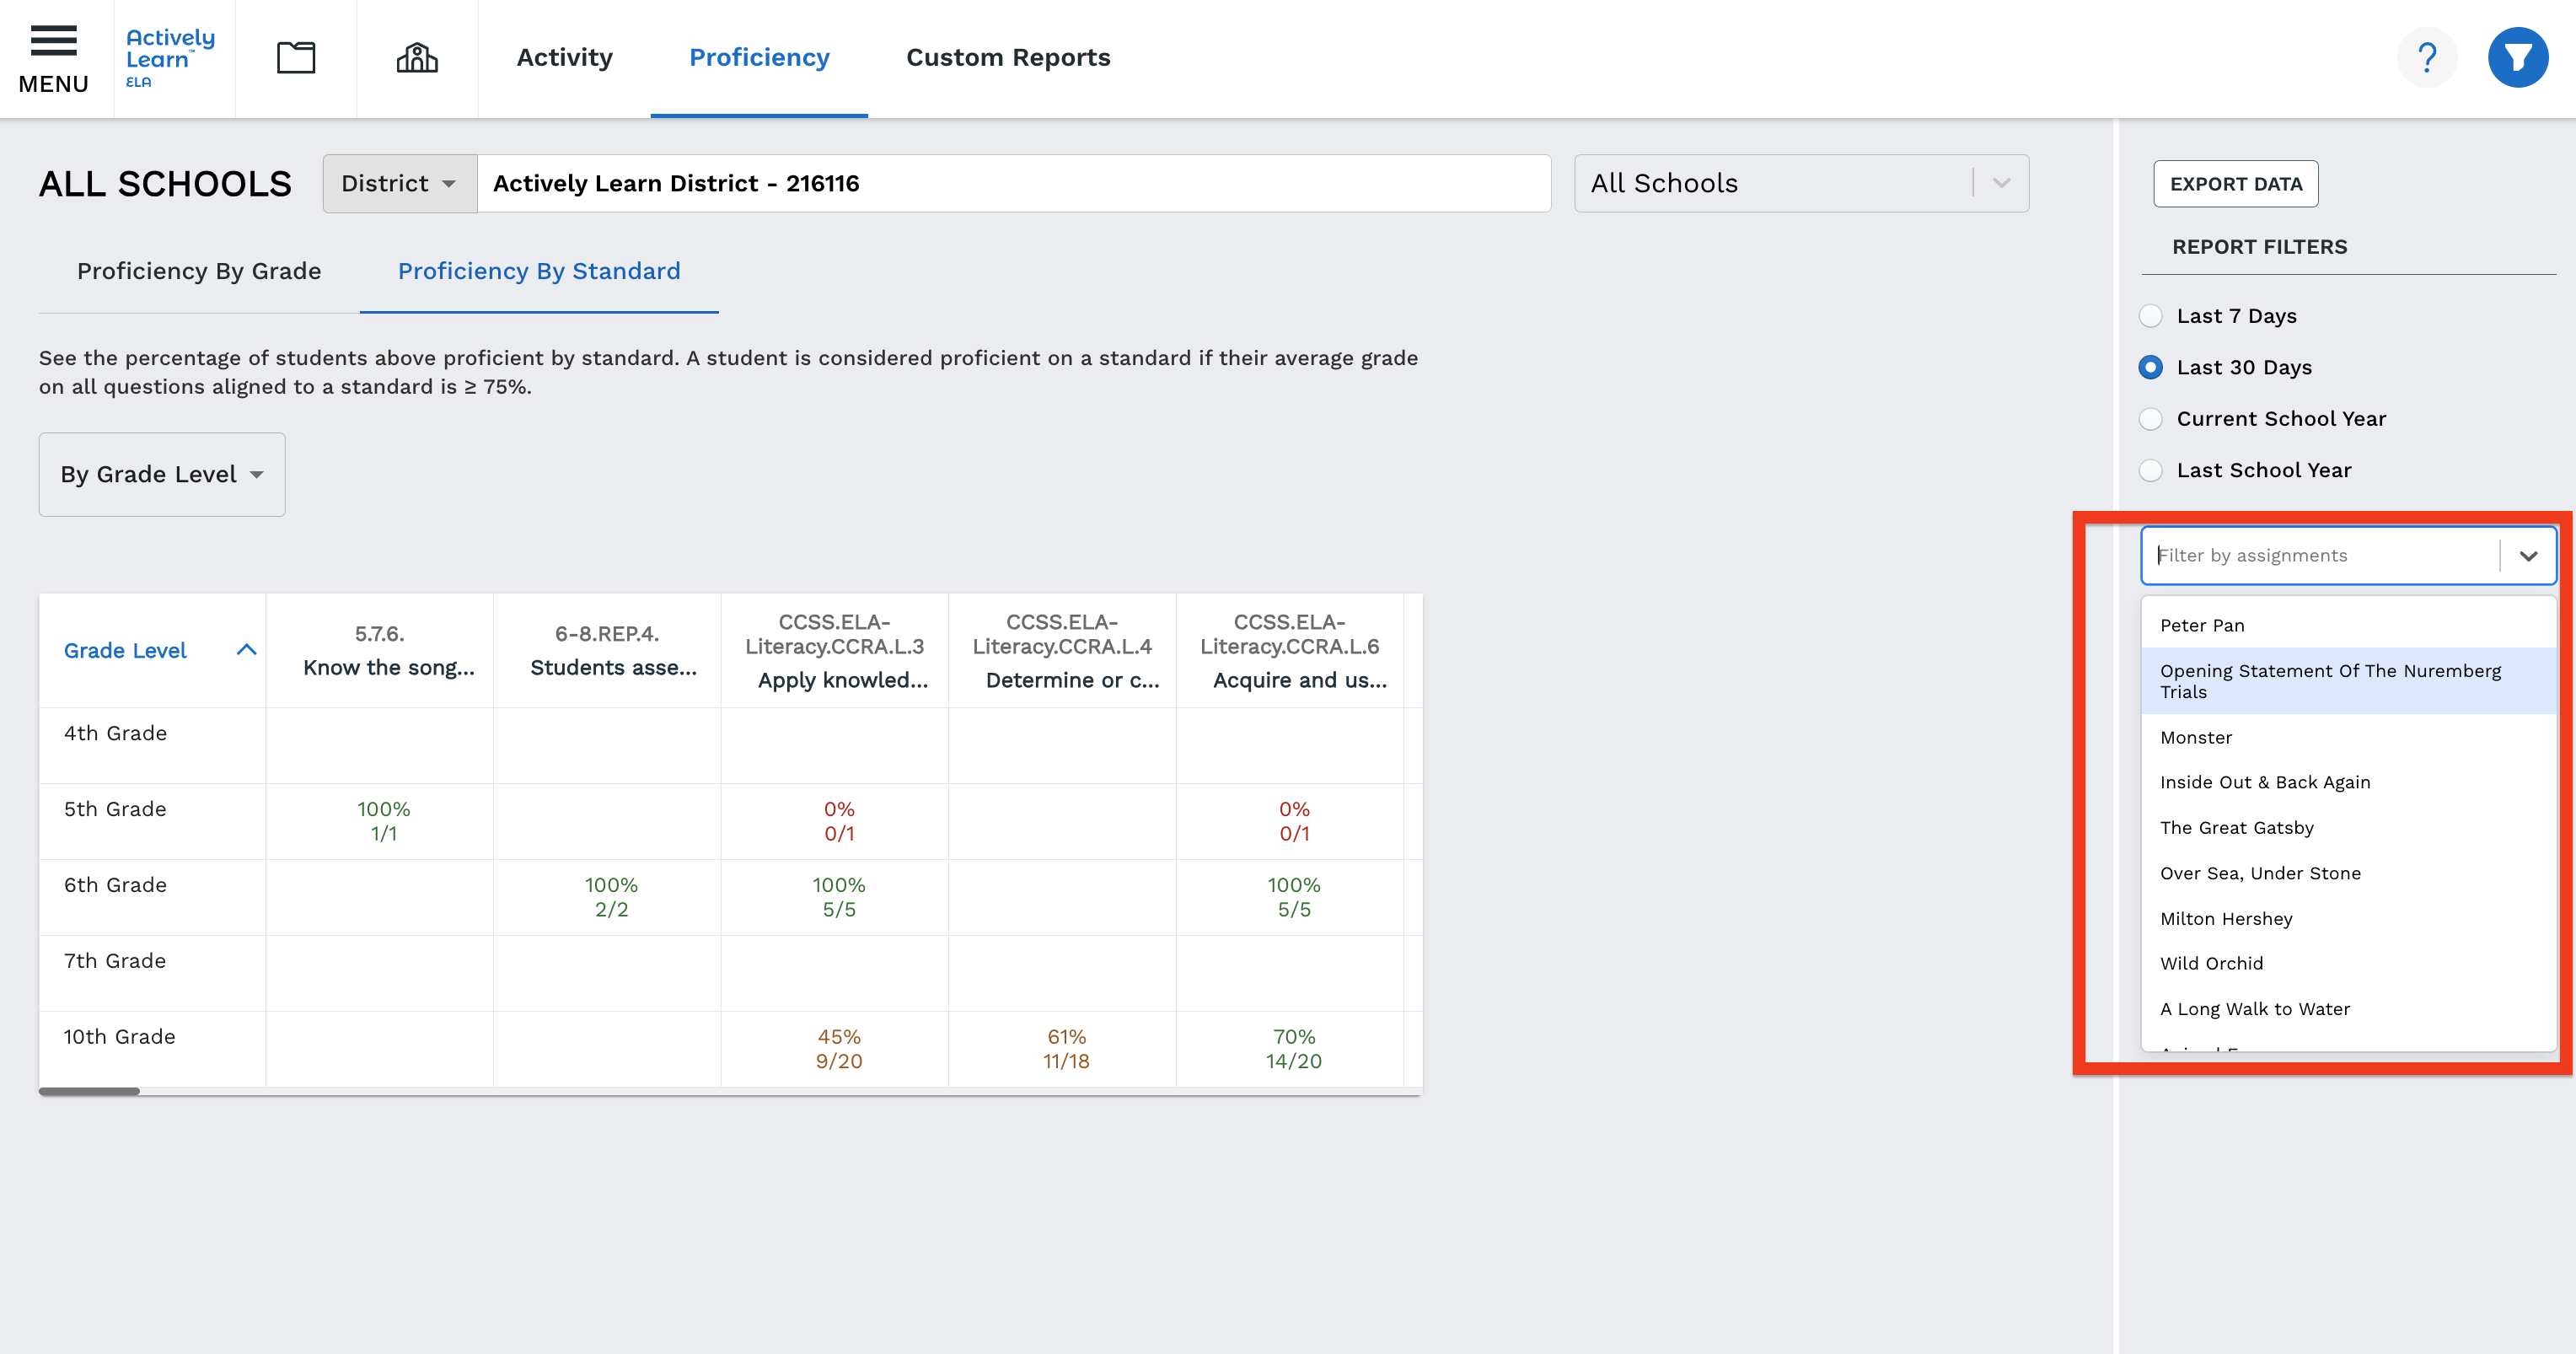This screenshot has width=2576, height=1354.
Task: Select Last School Year radio button
Action: tap(2150, 470)
